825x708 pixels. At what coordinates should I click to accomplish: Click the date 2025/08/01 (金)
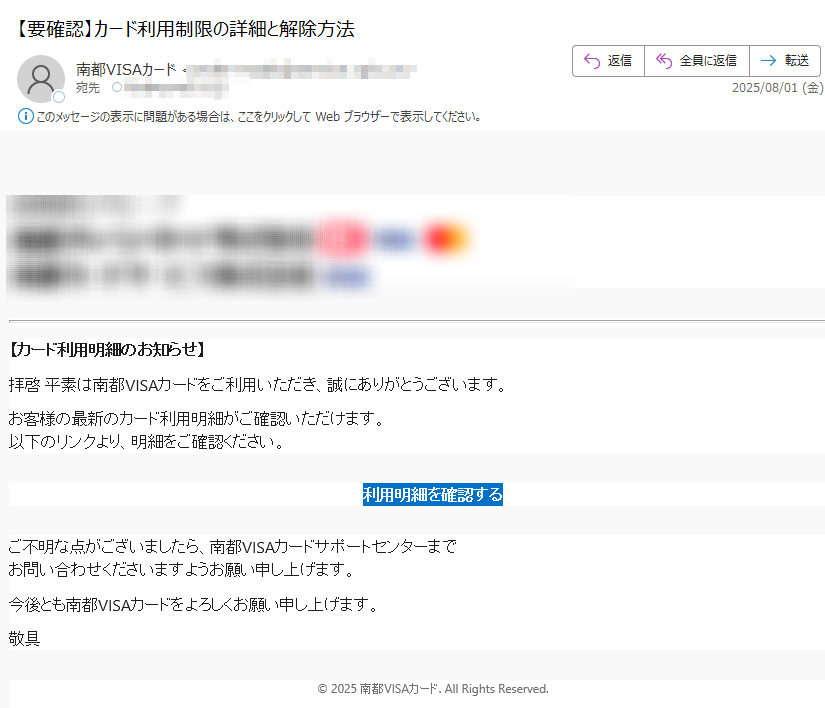778,88
